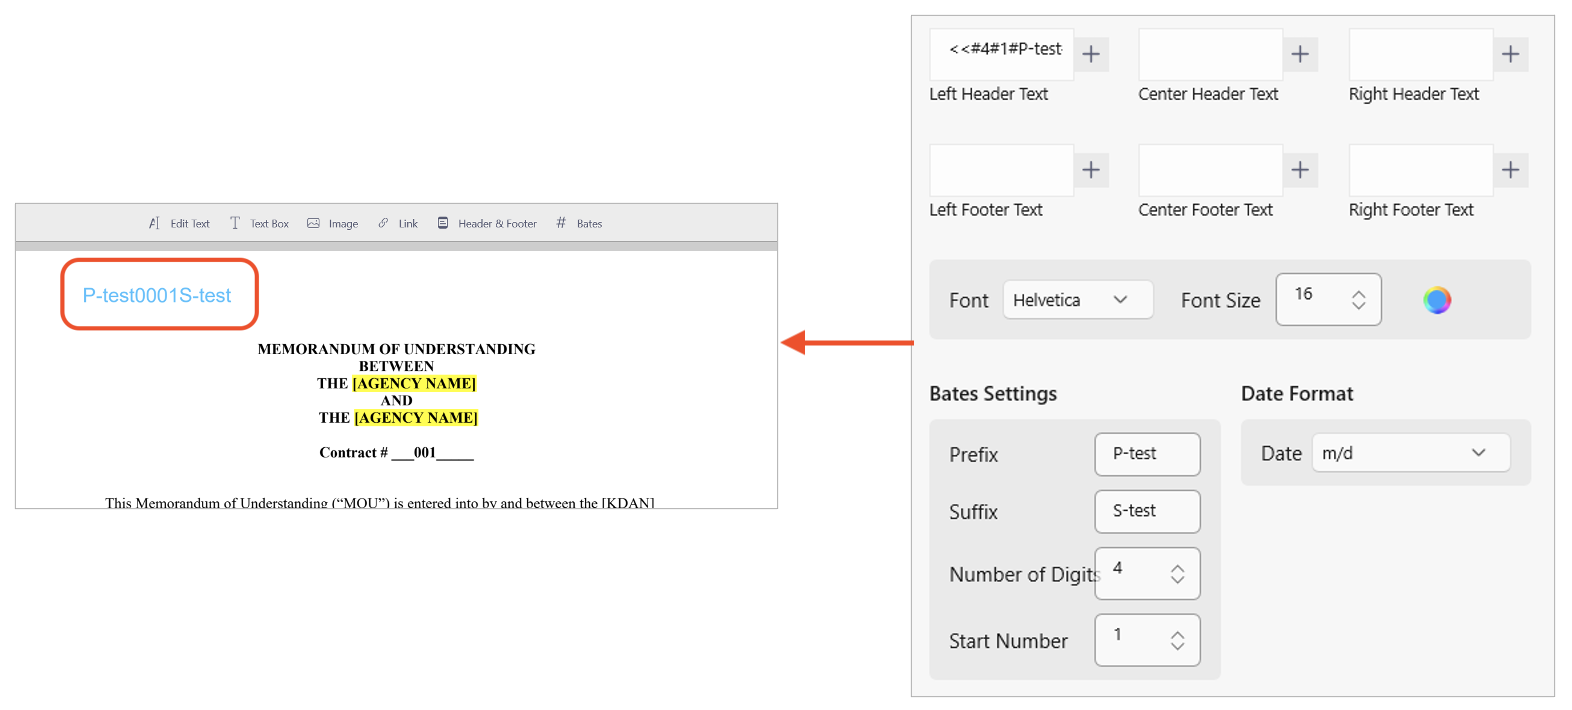Click the plus button beside Right Header Text
The height and width of the screenshot is (710, 1572).
[x=1510, y=54]
